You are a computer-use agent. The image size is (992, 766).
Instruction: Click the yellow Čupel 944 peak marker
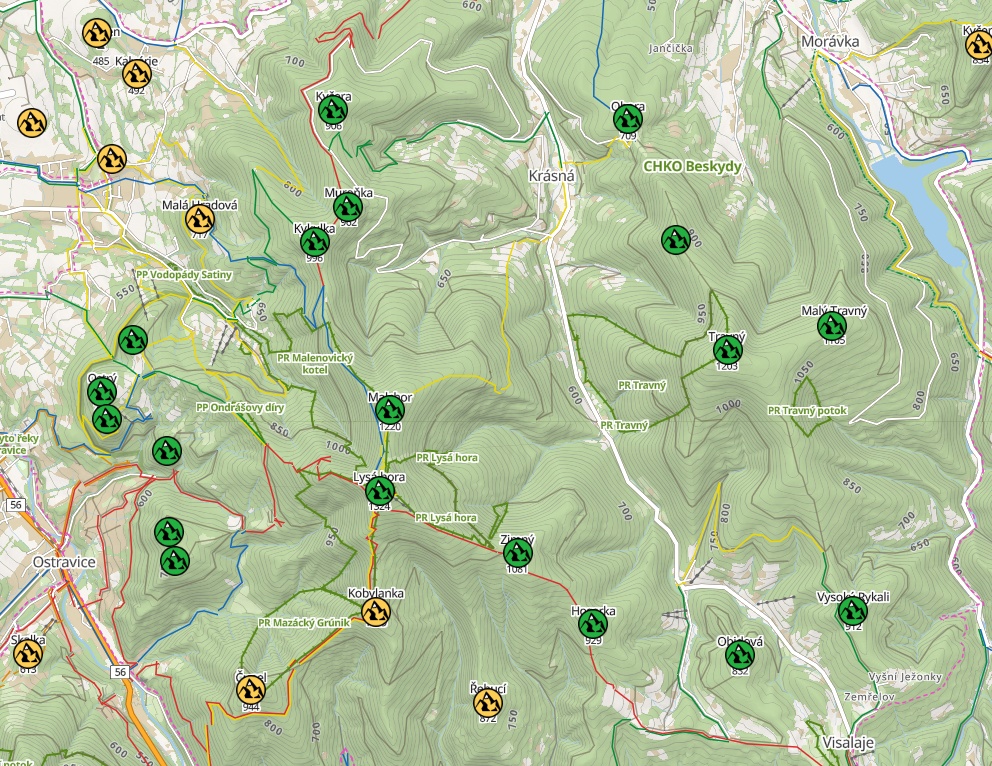[251, 690]
